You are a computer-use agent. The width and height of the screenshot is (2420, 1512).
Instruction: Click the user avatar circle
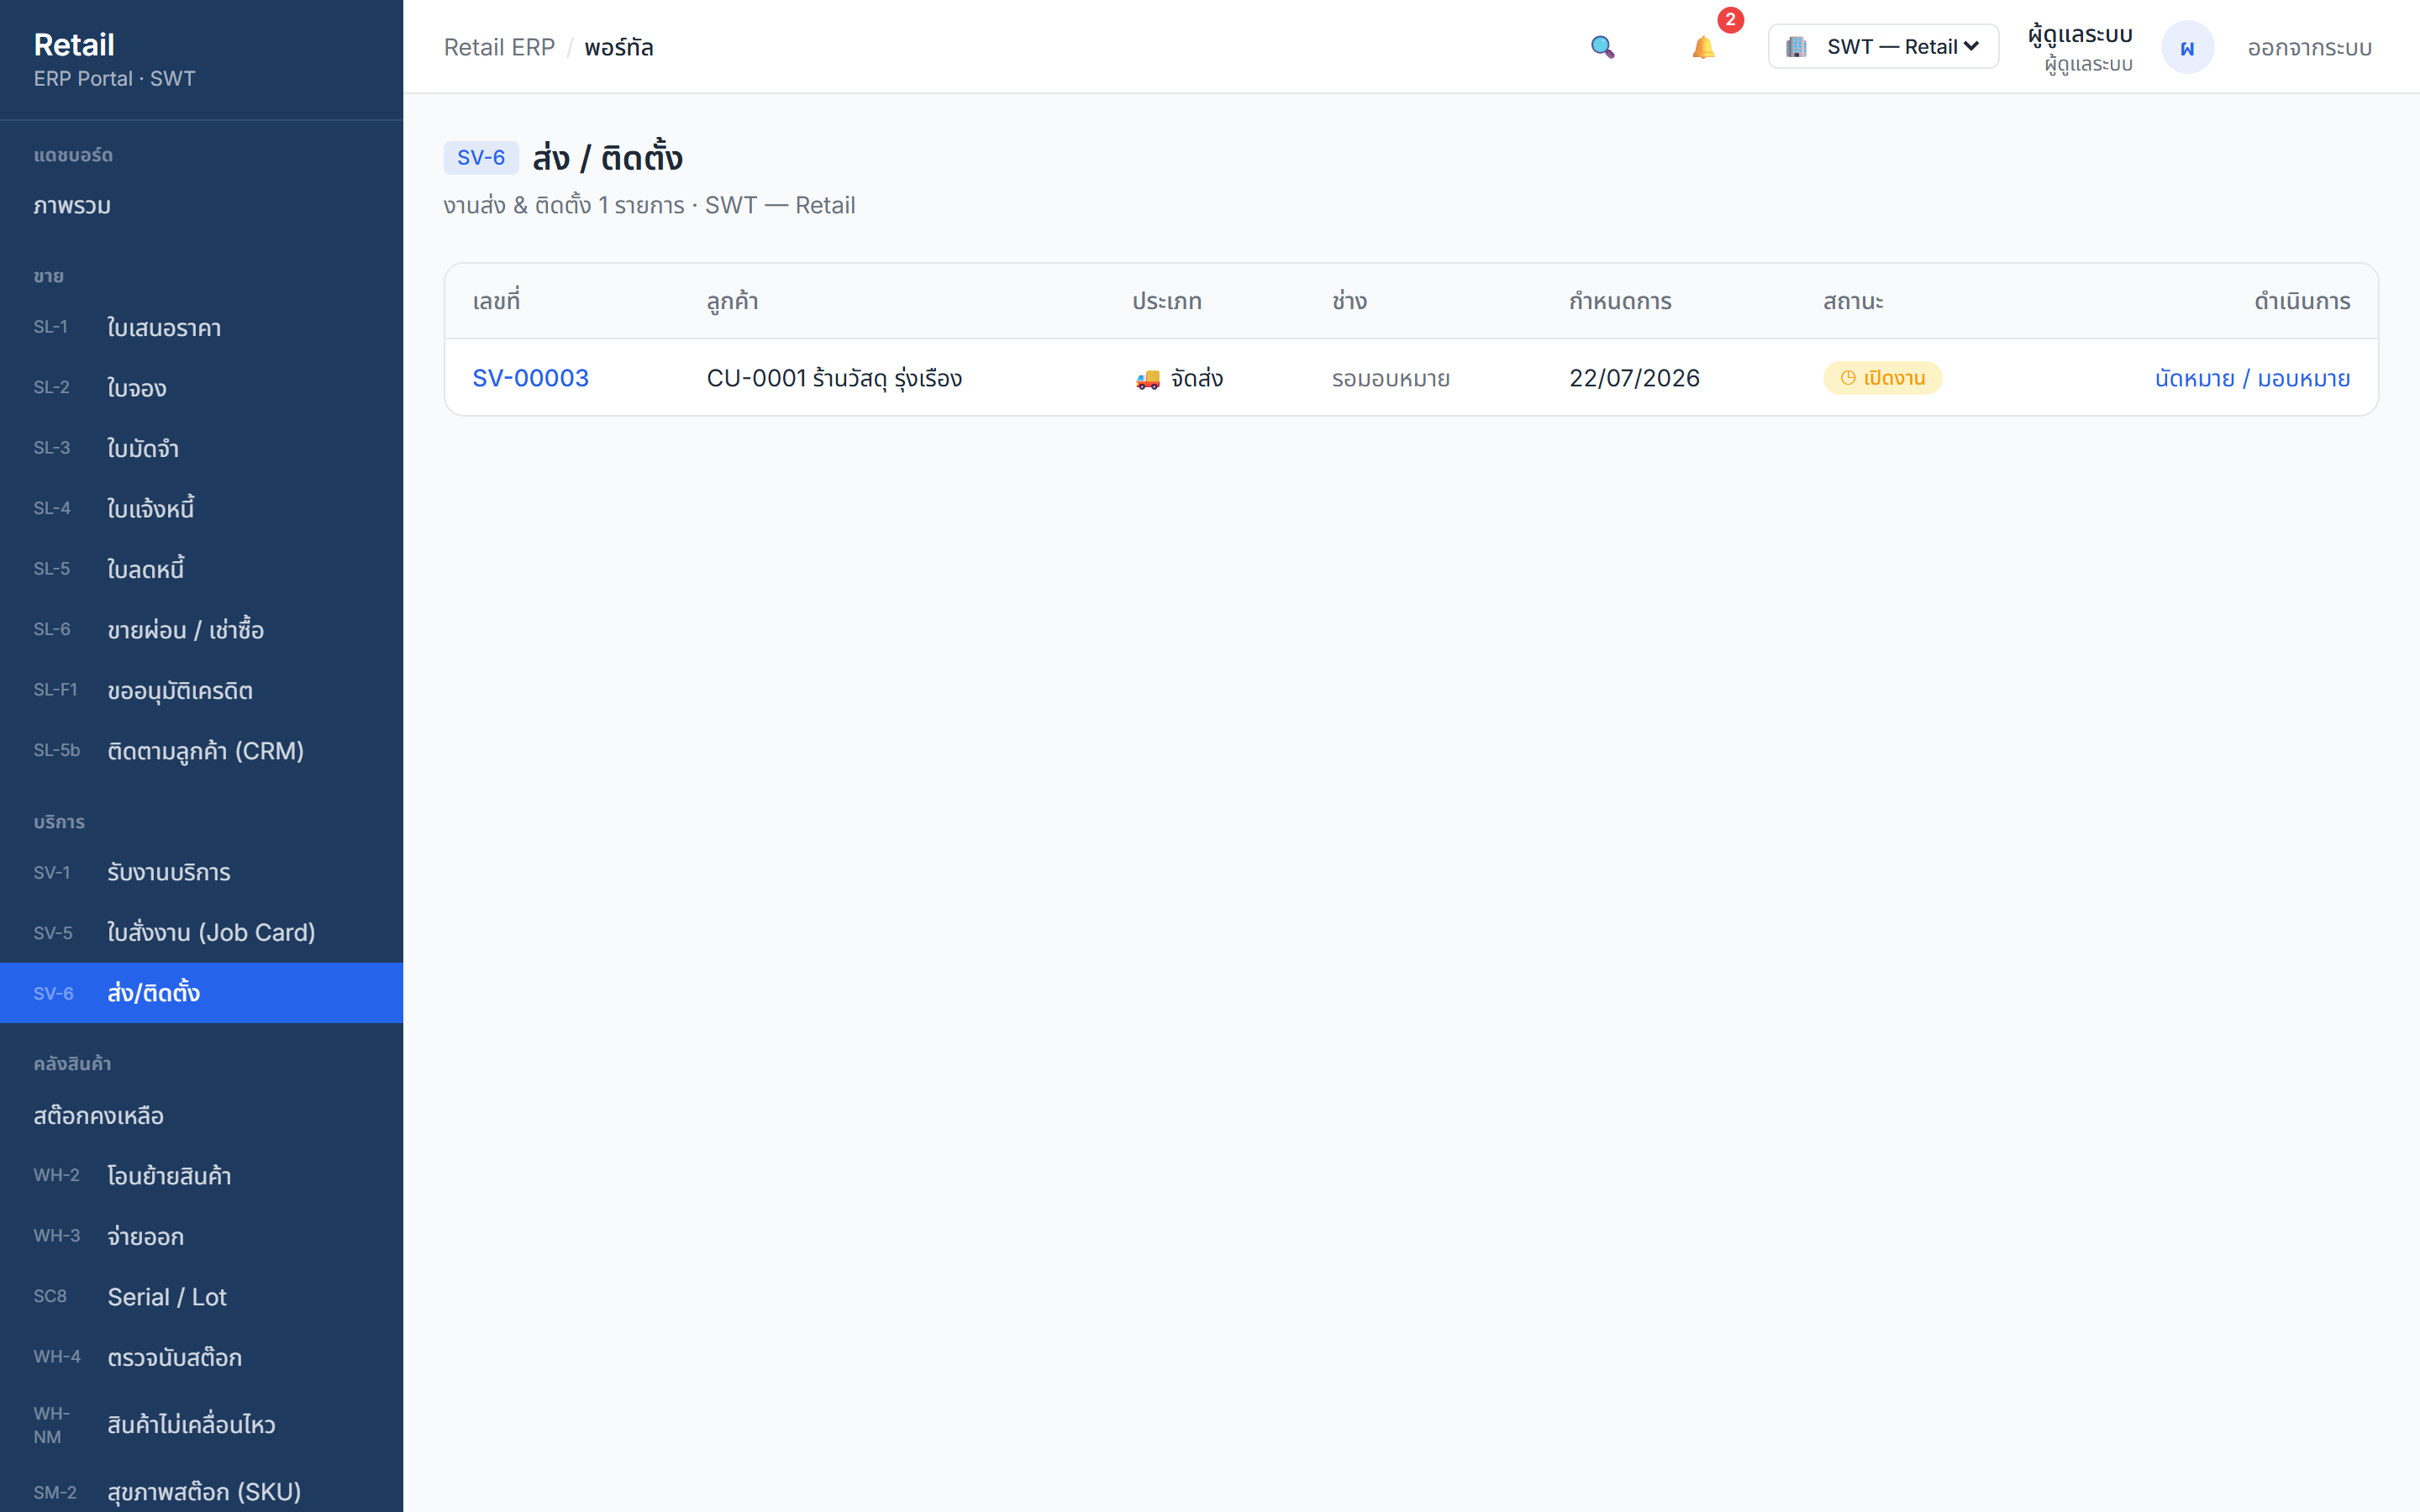tap(2187, 47)
